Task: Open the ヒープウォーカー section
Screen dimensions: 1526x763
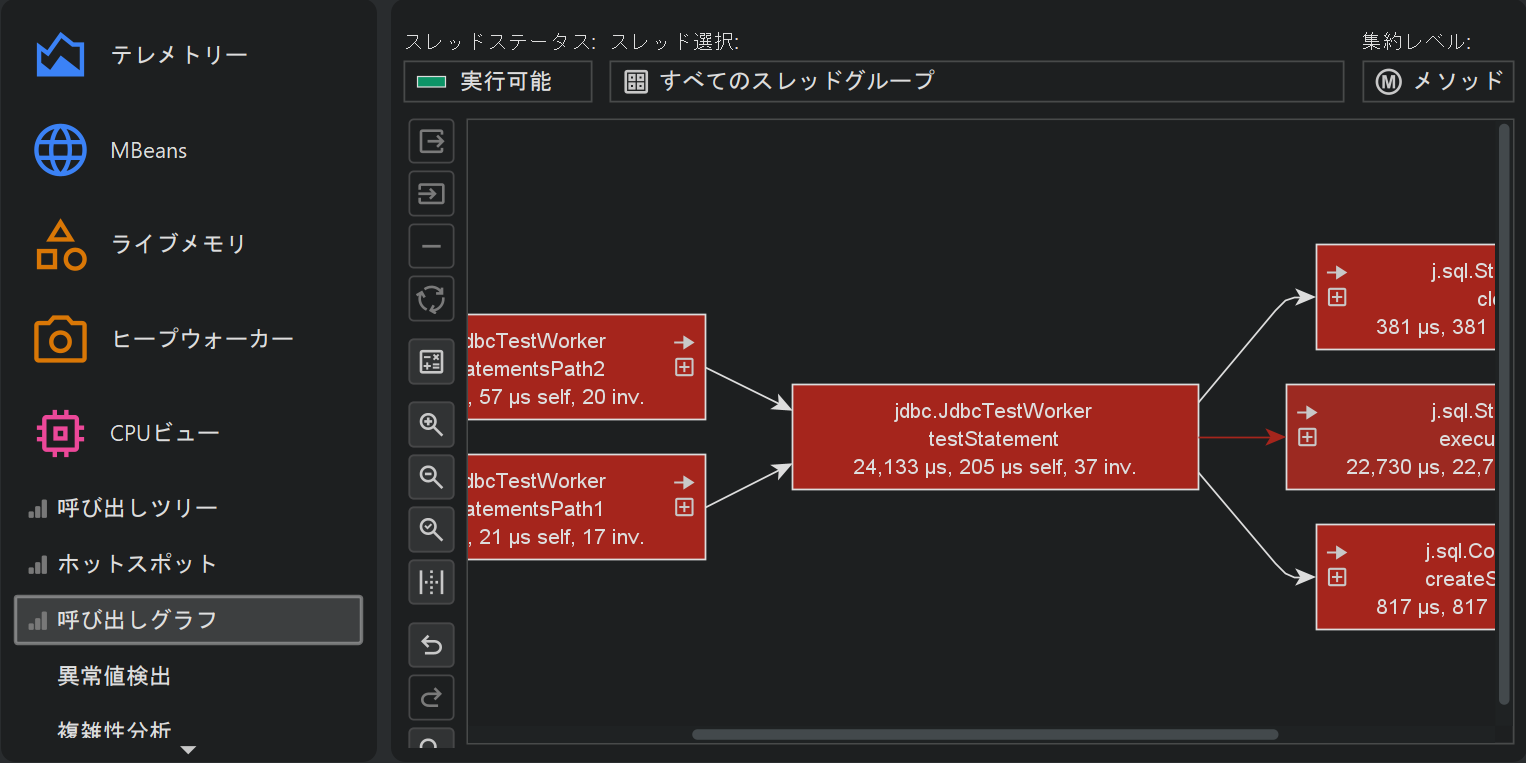Action: pos(202,339)
